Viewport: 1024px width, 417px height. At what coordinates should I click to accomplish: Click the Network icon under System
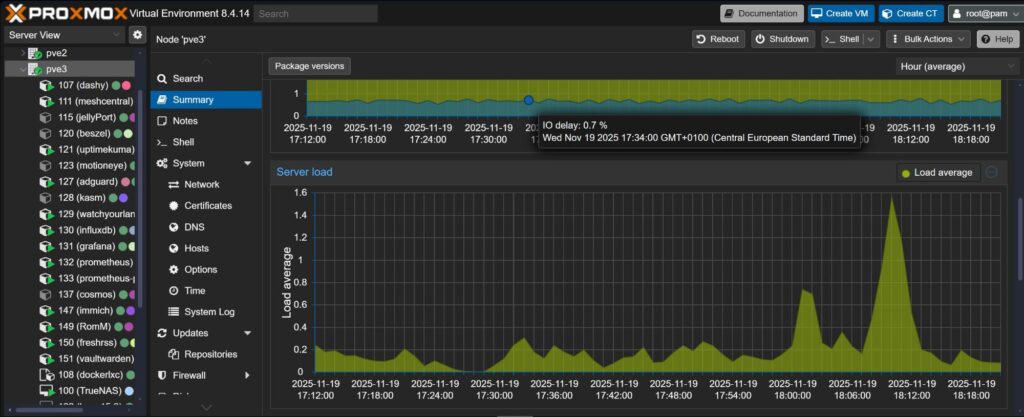coord(174,185)
